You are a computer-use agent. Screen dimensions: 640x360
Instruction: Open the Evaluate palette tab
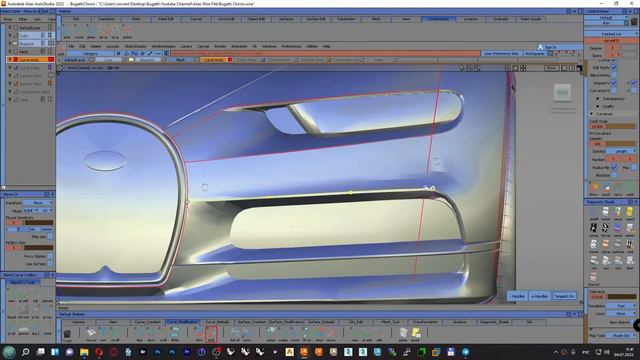pos(500,19)
